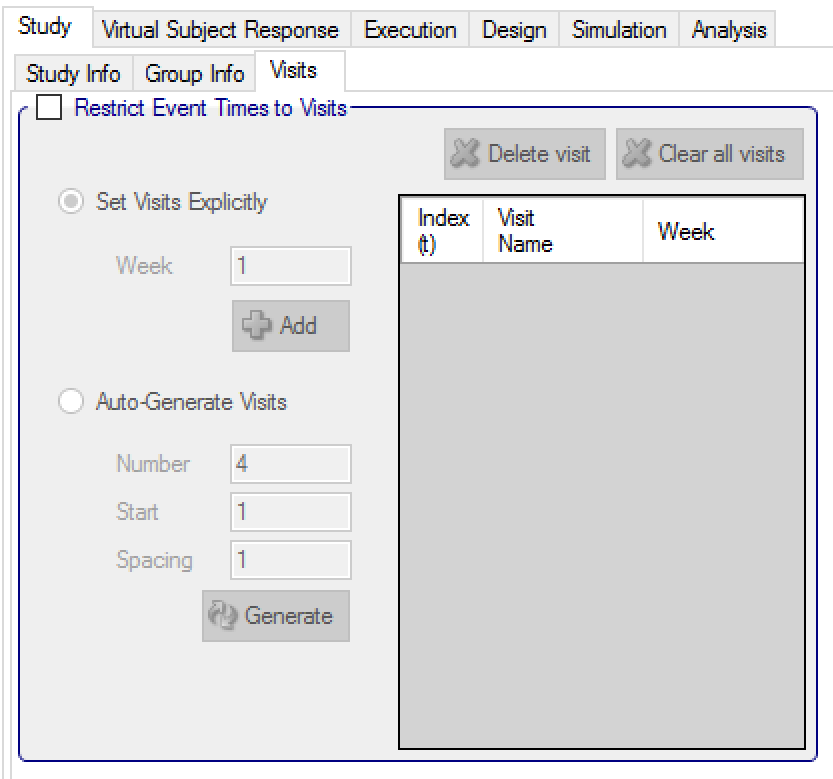Click the Index (t) column header
The image size is (833, 779).
(442, 231)
